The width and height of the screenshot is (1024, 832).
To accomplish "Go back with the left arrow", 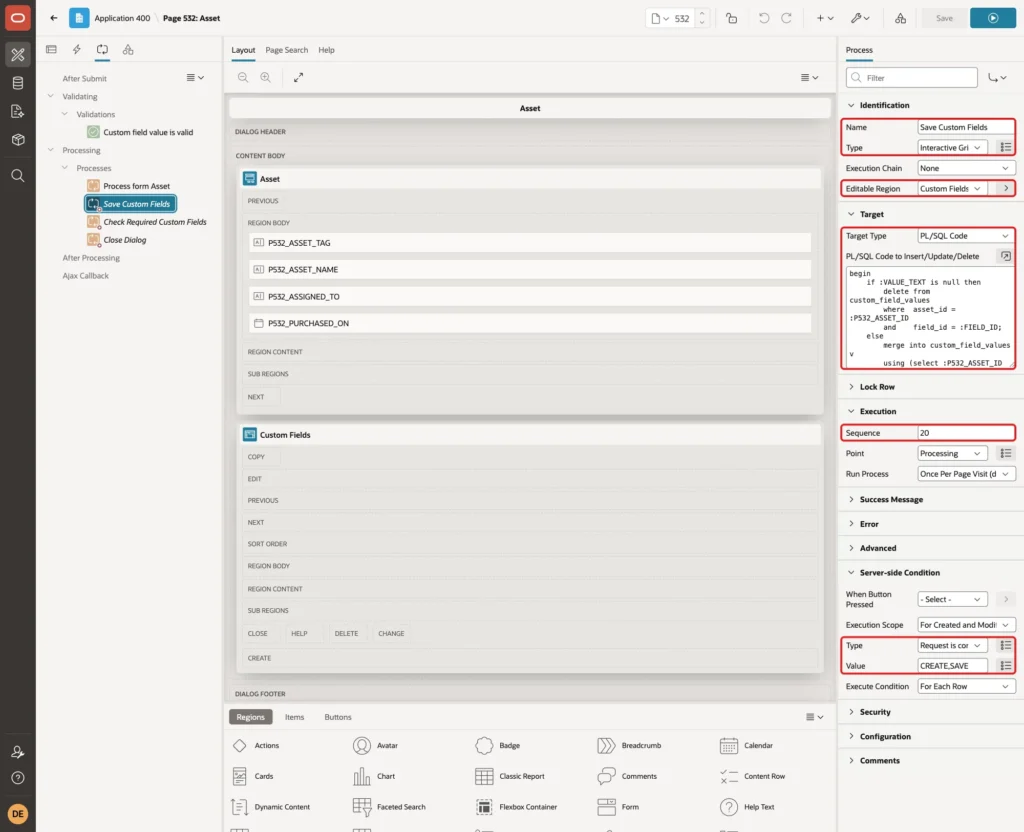I will 54,18.
